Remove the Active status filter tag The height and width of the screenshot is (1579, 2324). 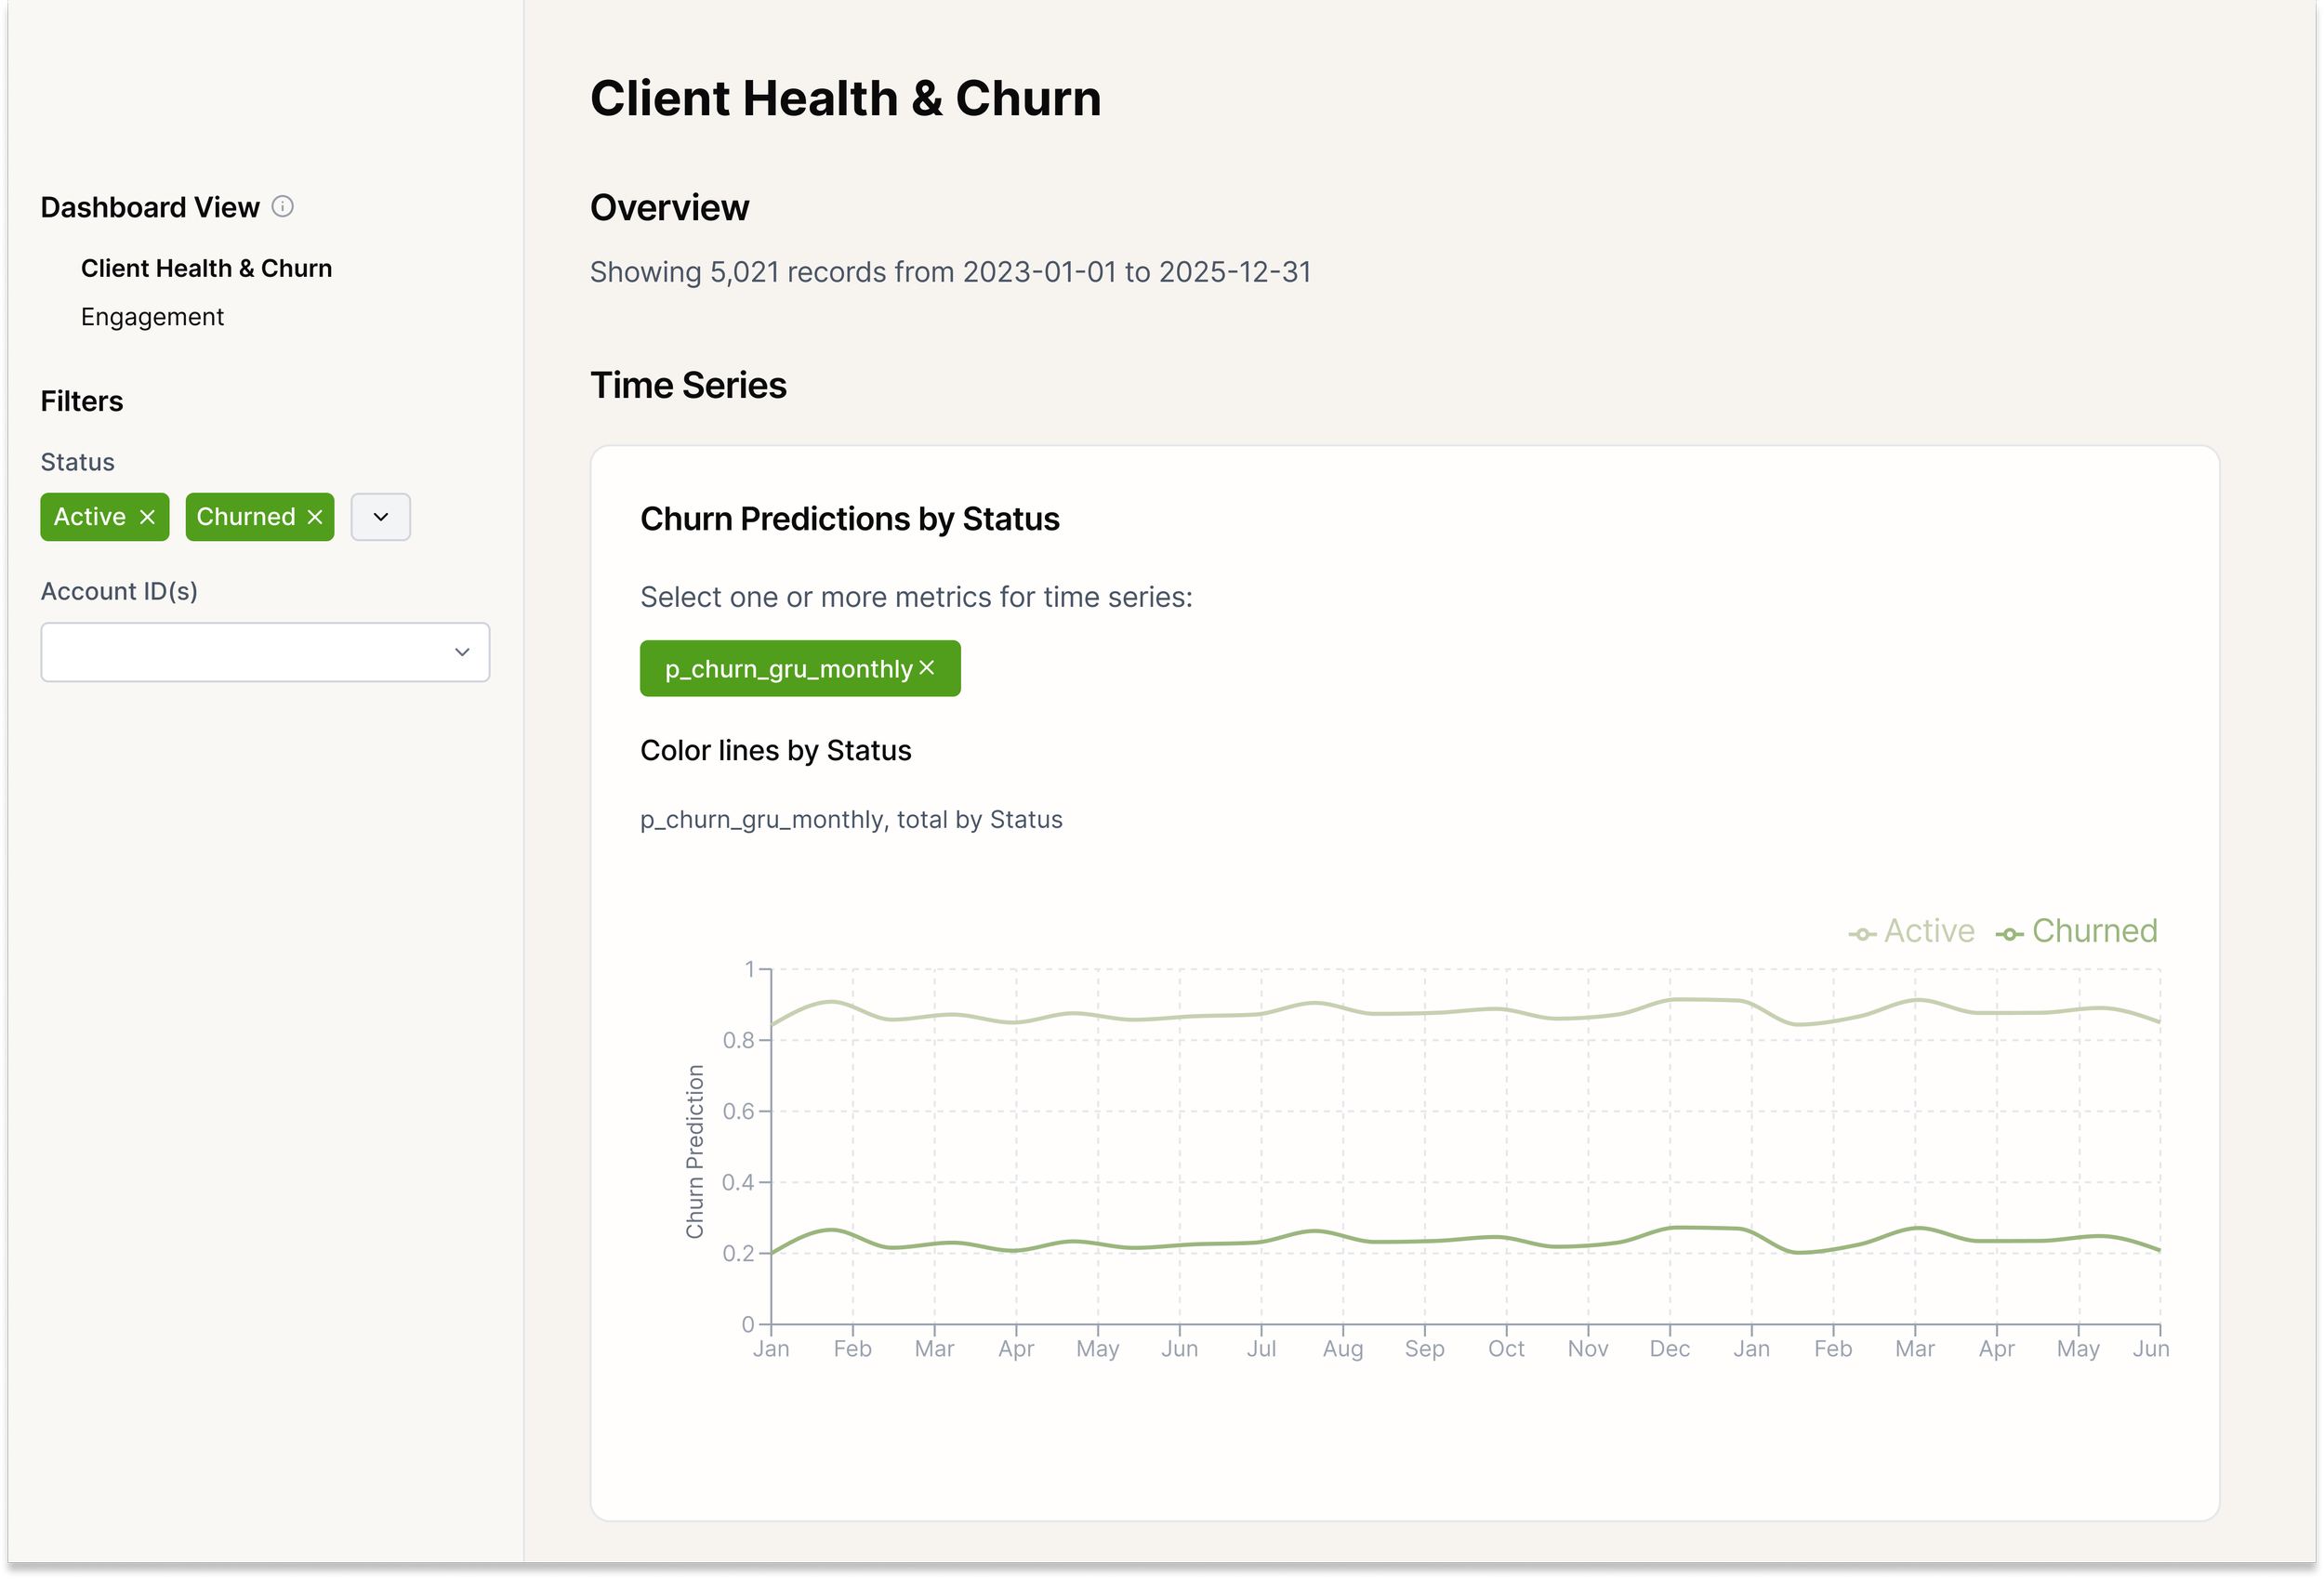pos(148,517)
